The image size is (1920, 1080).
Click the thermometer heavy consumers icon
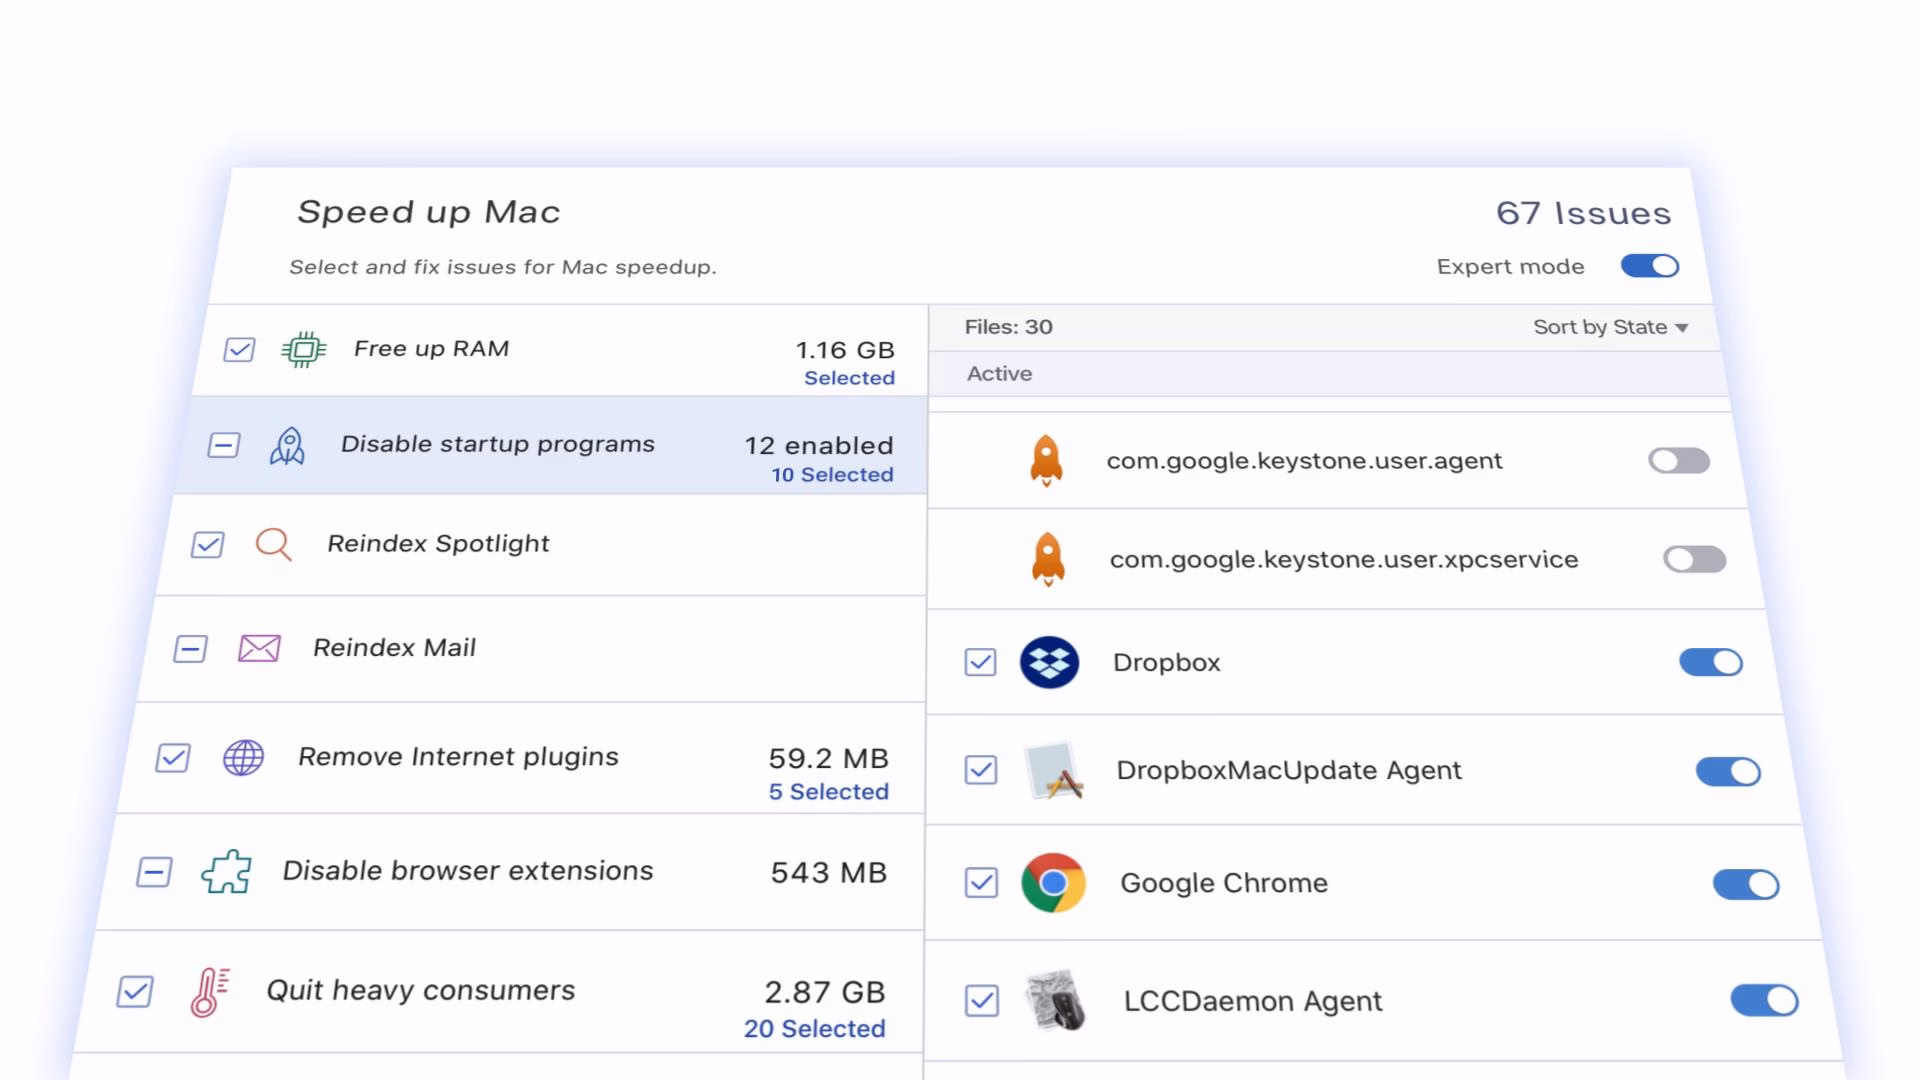[210, 992]
